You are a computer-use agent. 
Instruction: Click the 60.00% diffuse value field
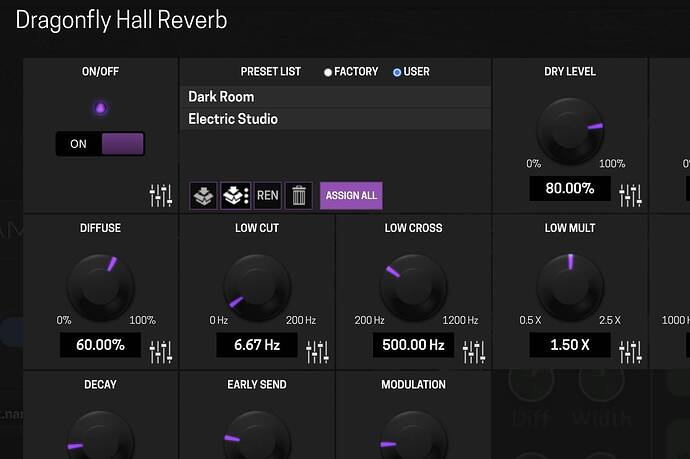tap(100, 345)
